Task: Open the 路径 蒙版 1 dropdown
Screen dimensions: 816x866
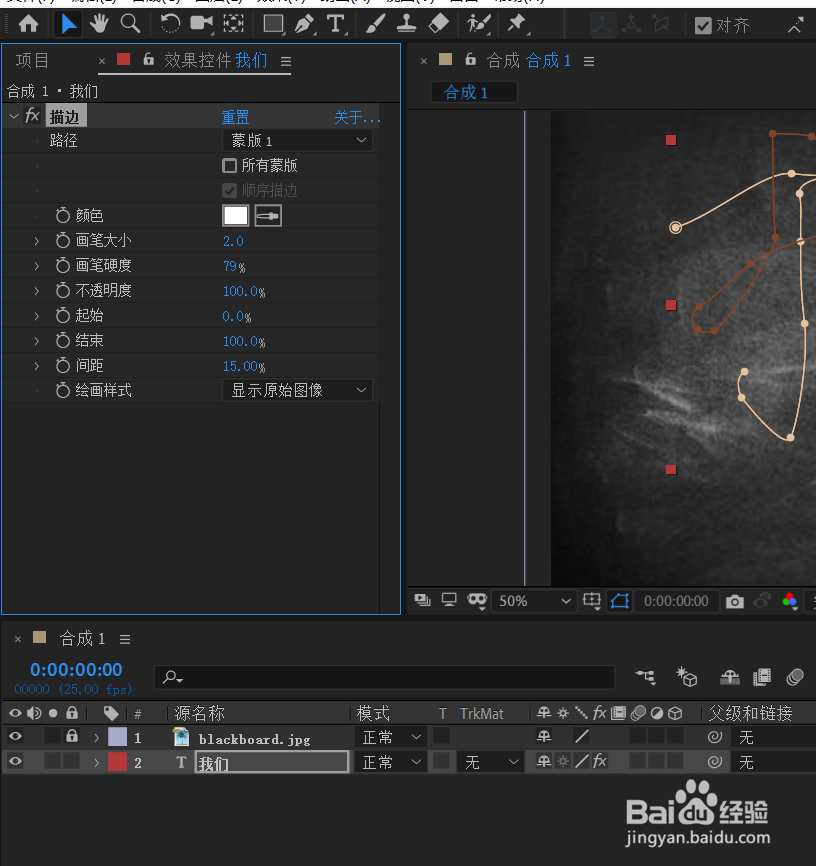Action: click(x=297, y=140)
